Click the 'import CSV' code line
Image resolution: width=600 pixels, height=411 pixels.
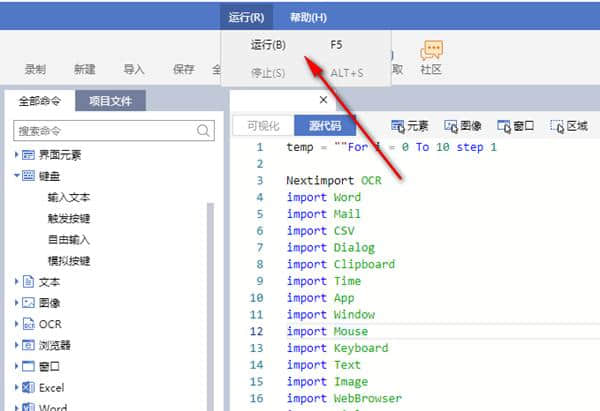click(x=321, y=231)
